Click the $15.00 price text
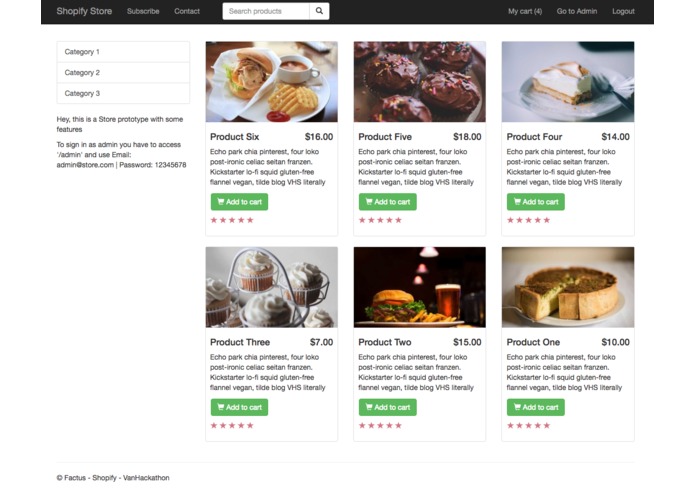The width and height of the screenshot is (695, 494). [467, 342]
